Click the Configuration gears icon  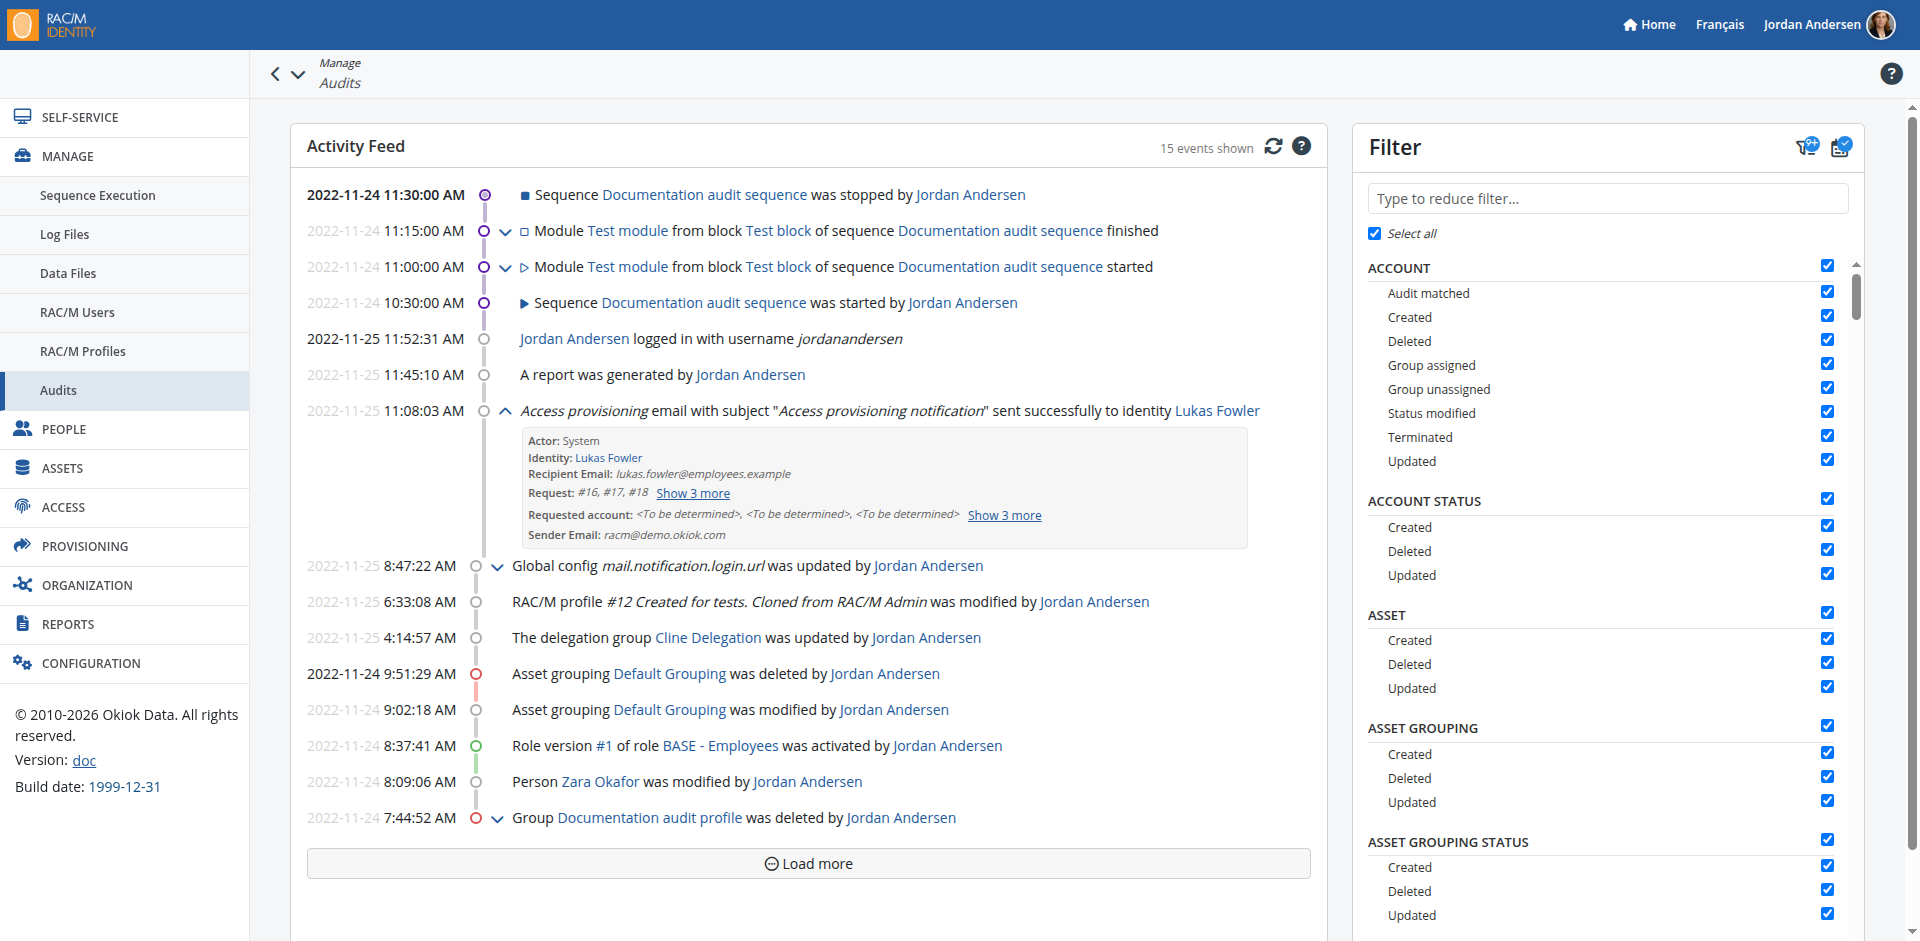tap(22, 663)
